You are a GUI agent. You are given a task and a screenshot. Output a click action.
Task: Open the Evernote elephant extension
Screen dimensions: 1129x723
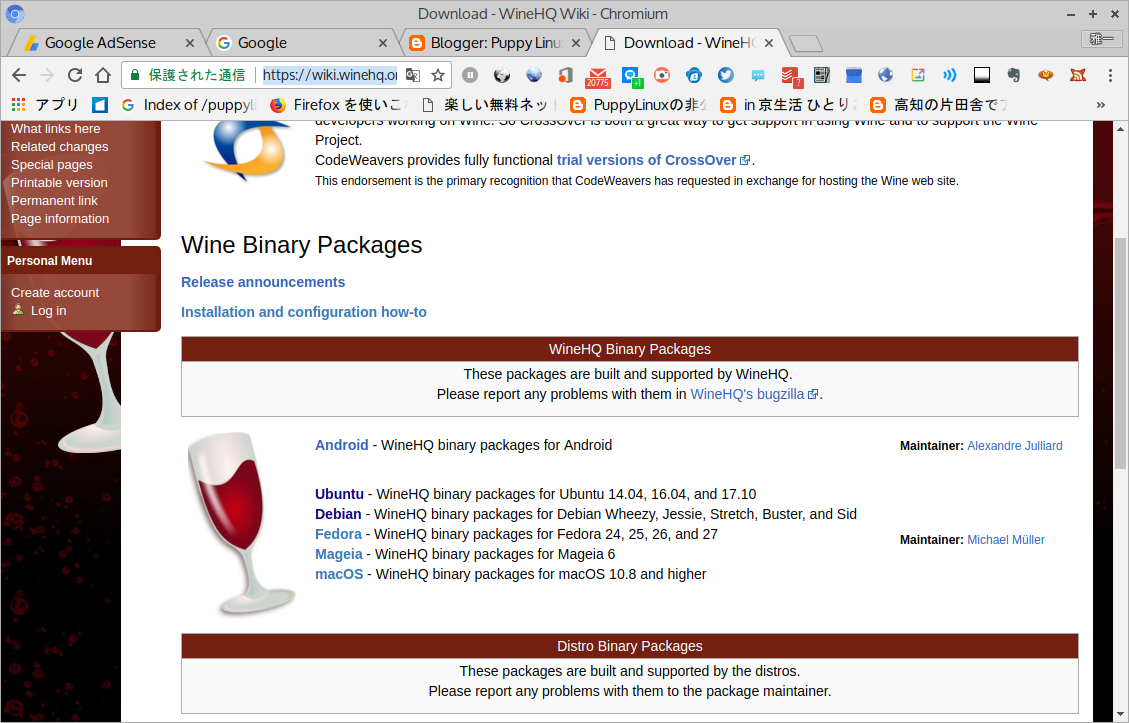1014,75
